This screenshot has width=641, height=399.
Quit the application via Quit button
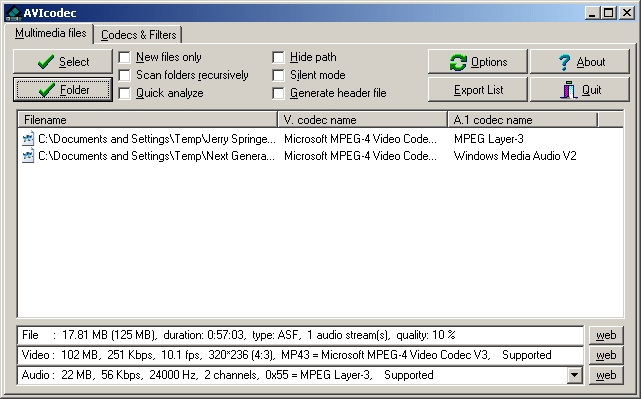pyautogui.click(x=580, y=90)
